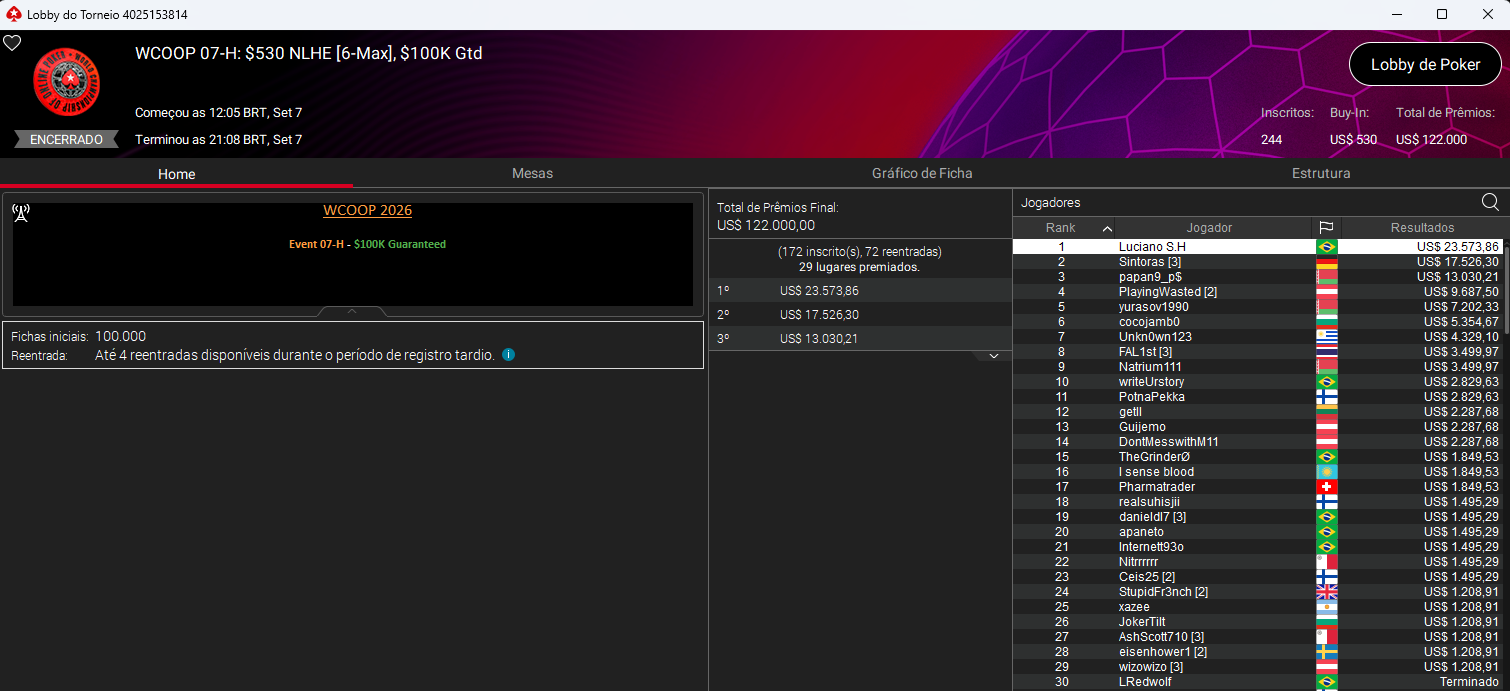This screenshot has height=691, width=1510.
Task: Click the flag column header icon
Action: point(1326,228)
